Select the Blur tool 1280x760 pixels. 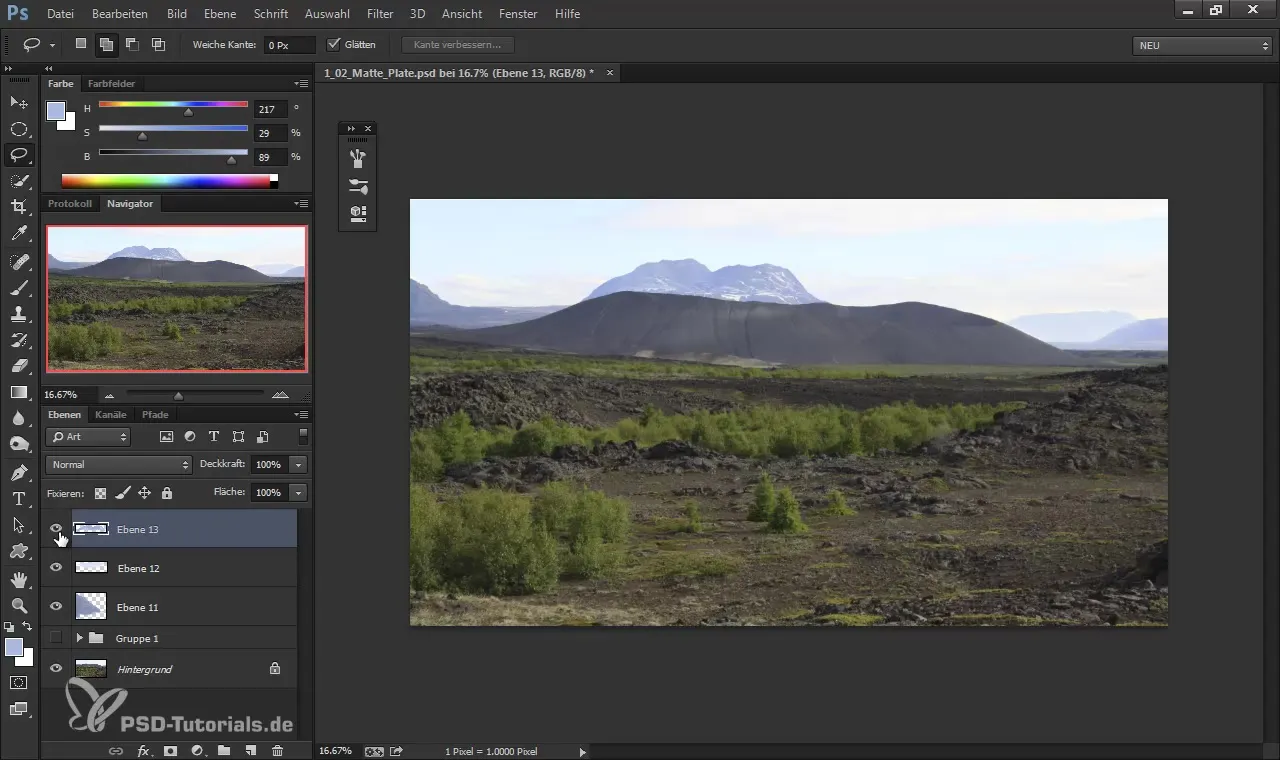click(x=19, y=418)
